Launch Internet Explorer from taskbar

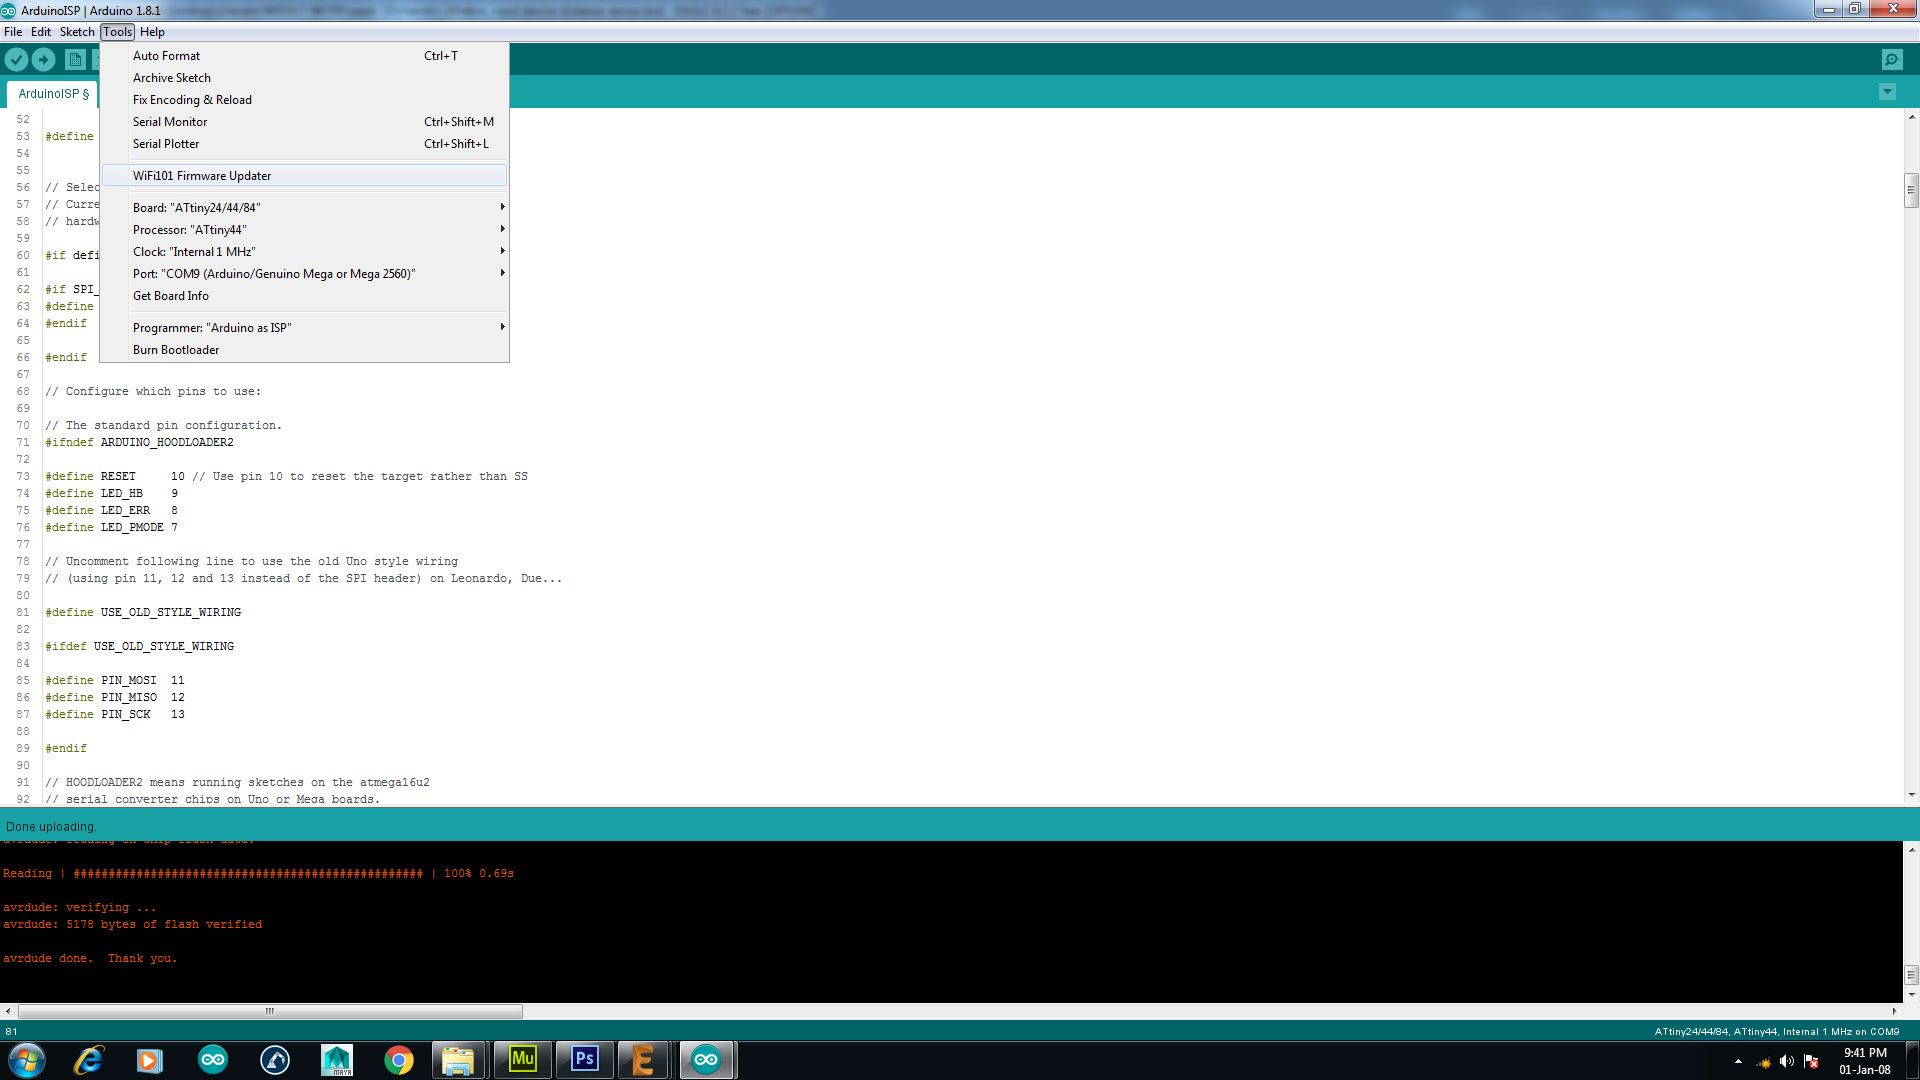(x=88, y=1060)
